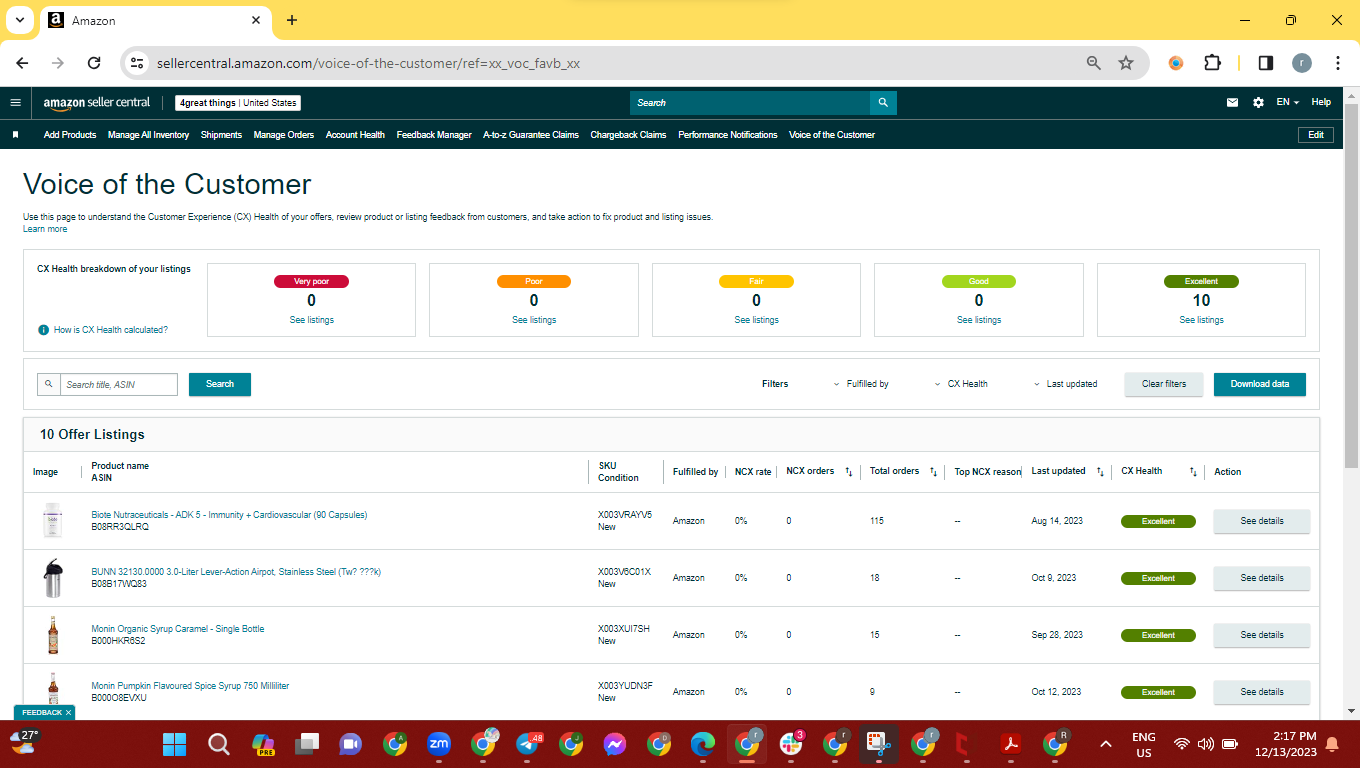
Task: Click the teal Search button beside the ASIN field
Action: 220,384
